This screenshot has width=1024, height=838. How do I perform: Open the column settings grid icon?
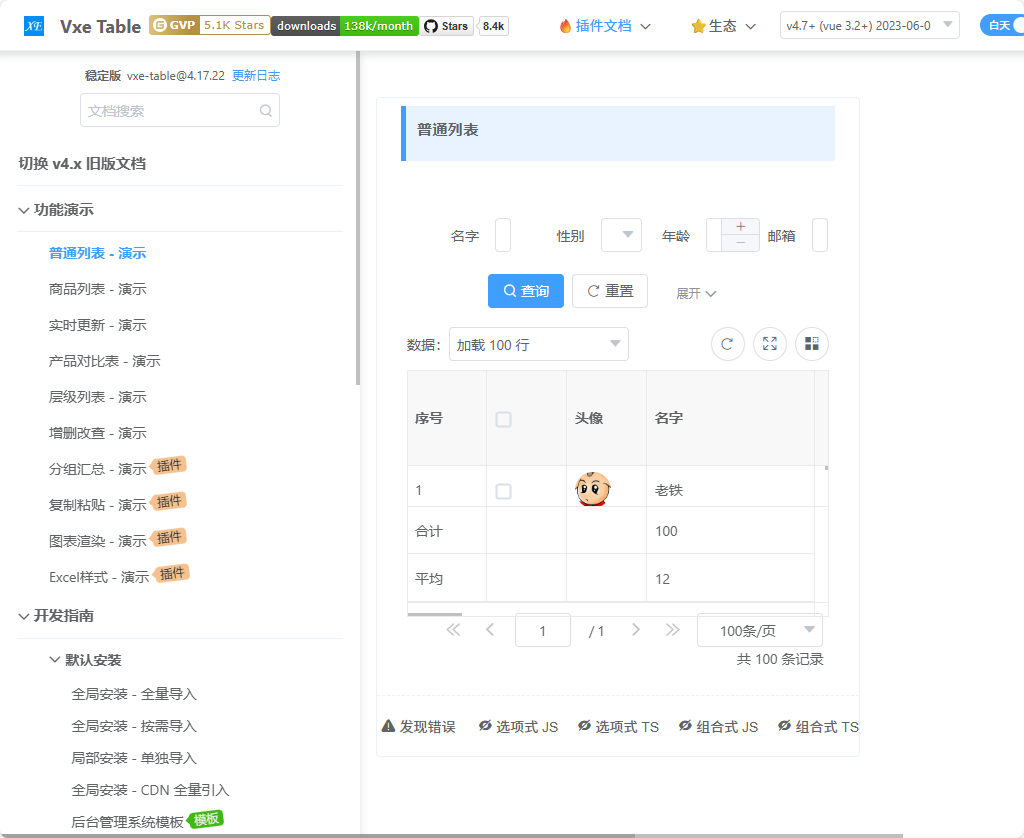point(812,344)
